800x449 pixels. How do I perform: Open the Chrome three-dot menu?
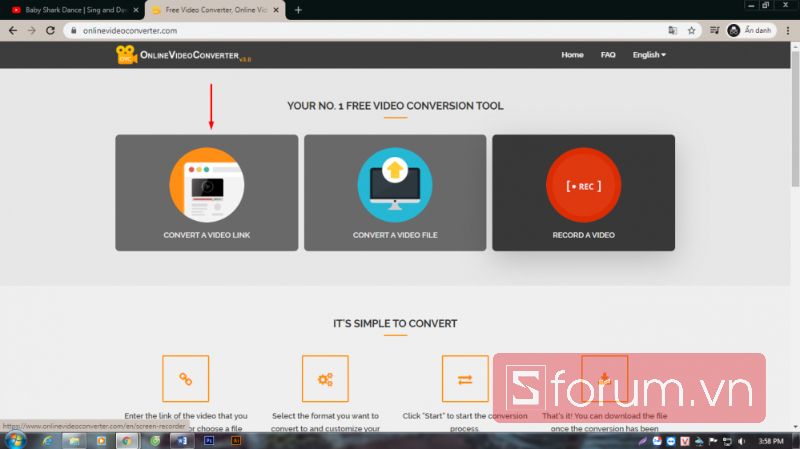(788, 31)
